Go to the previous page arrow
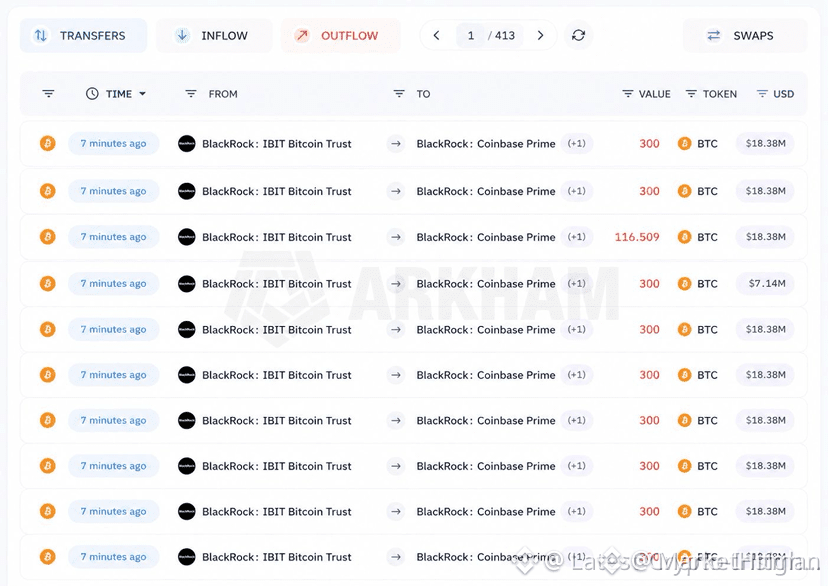828x586 pixels. (436, 35)
